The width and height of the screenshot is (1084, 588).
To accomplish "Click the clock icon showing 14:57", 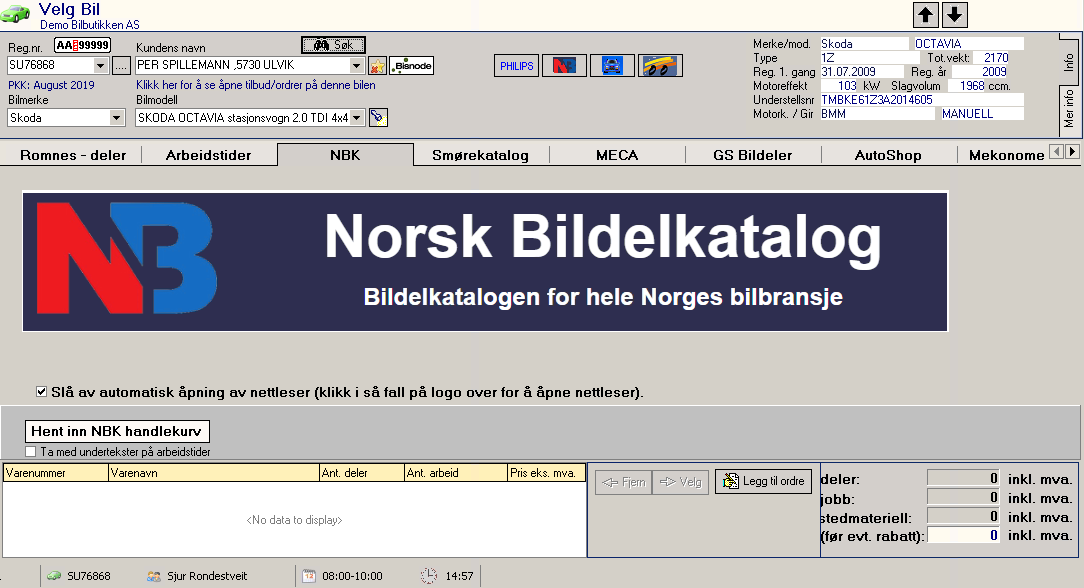I will [x=431, y=575].
